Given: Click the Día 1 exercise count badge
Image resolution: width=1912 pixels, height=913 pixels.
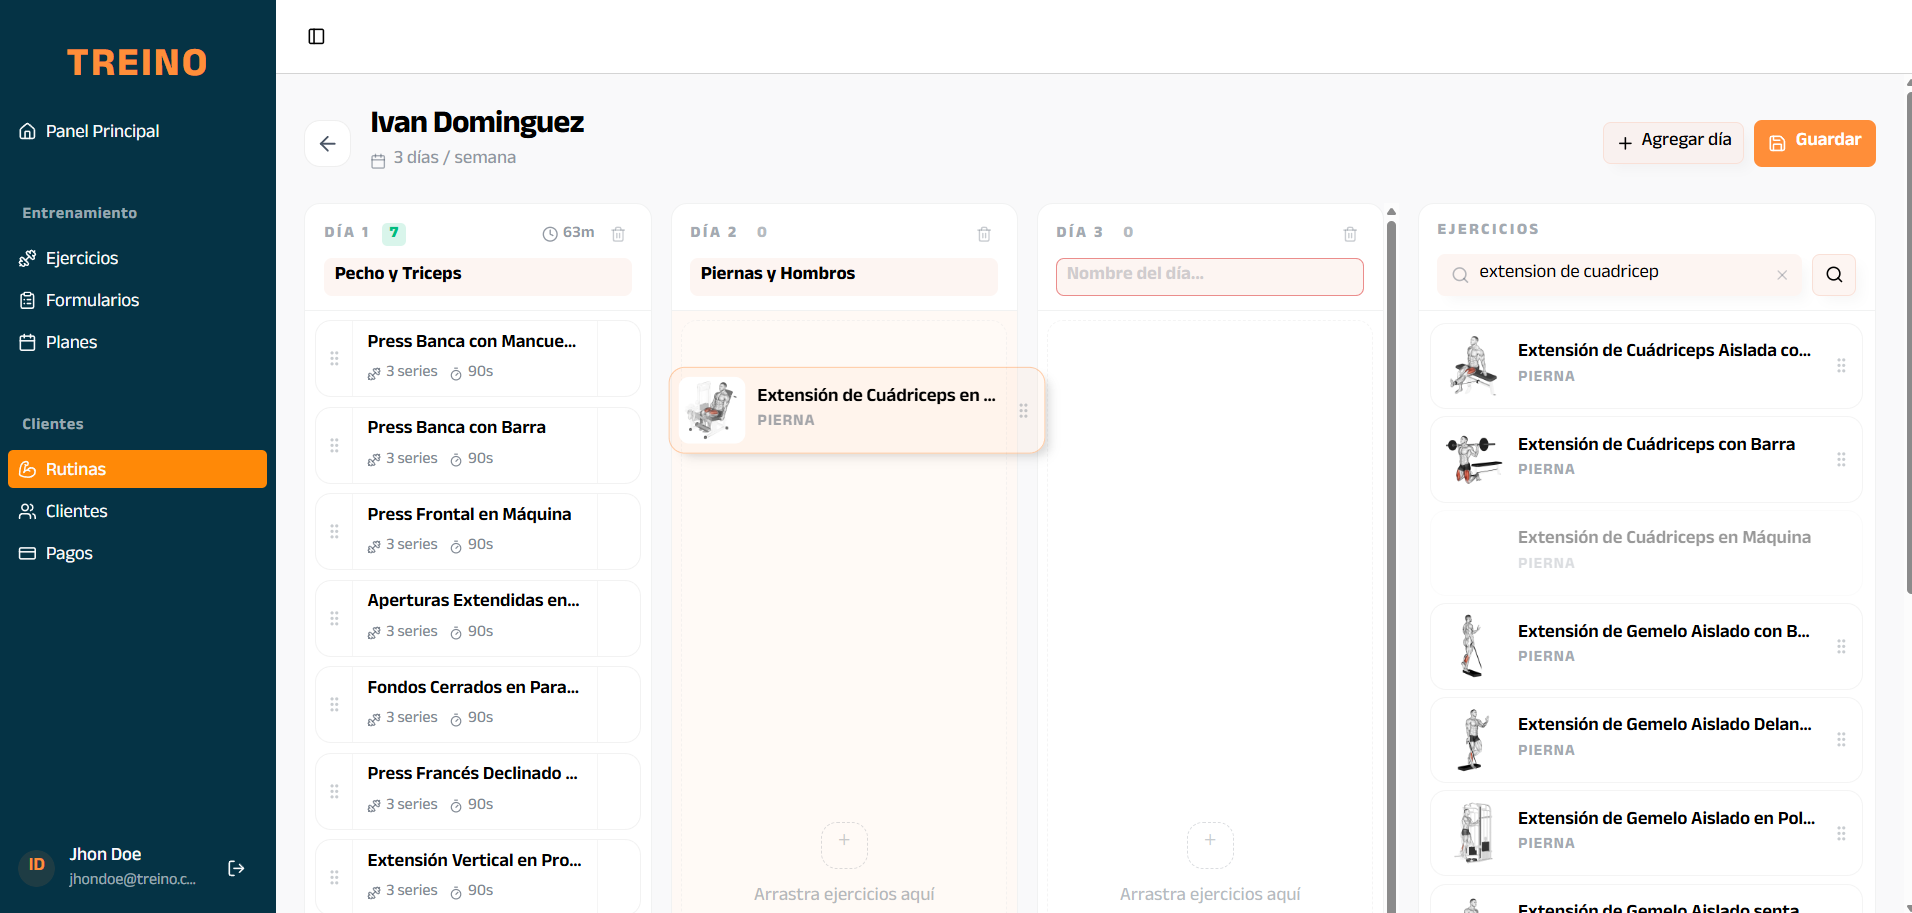Looking at the screenshot, I should tap(394, 233).
